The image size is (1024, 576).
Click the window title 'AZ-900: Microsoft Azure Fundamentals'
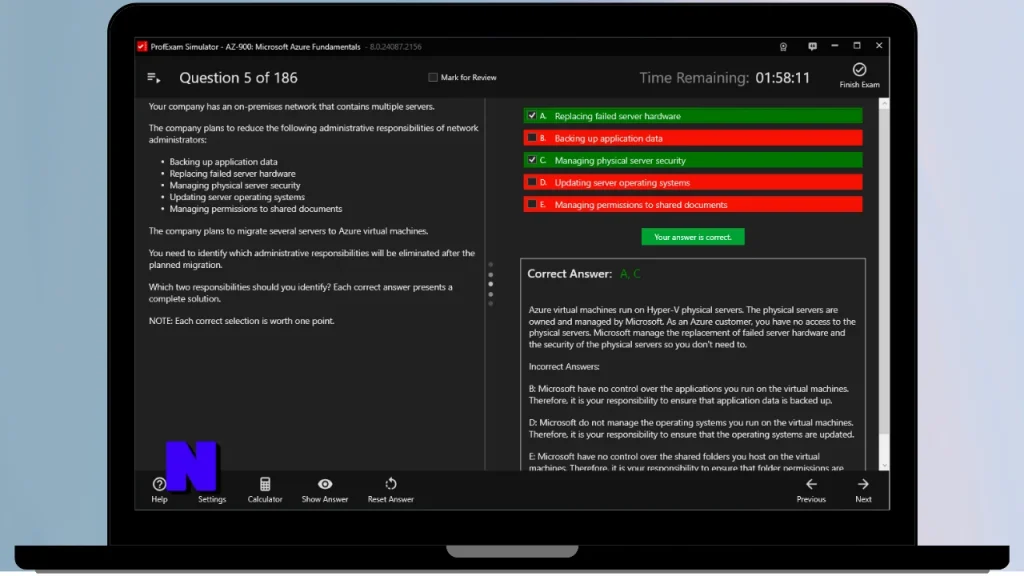tap(293, 46)
